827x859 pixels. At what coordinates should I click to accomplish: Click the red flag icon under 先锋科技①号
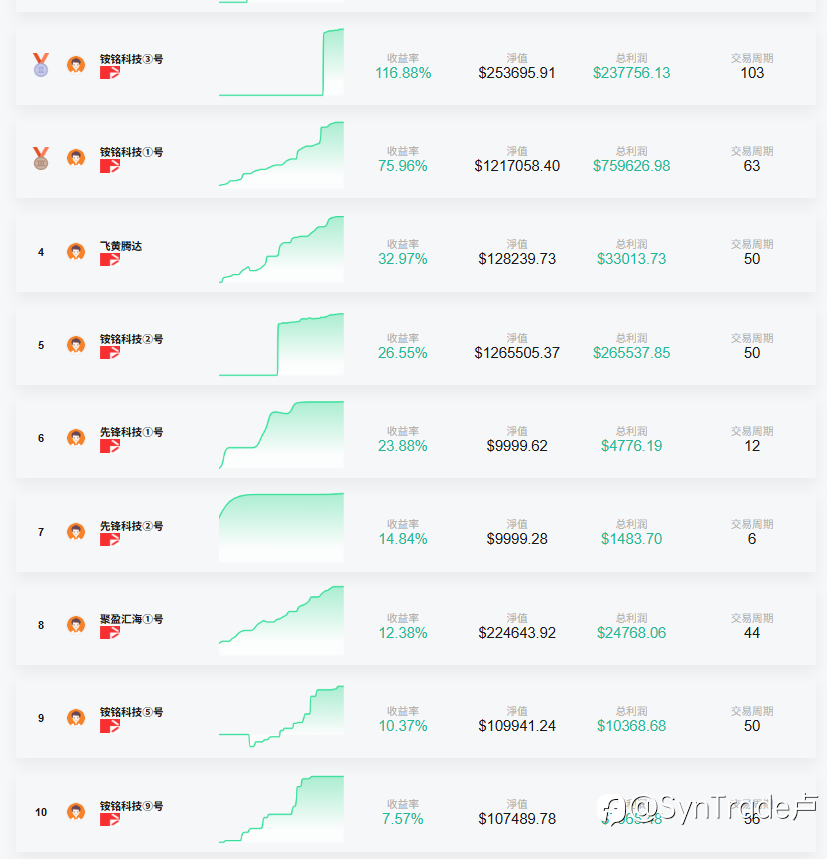click(x=110, y=446)
